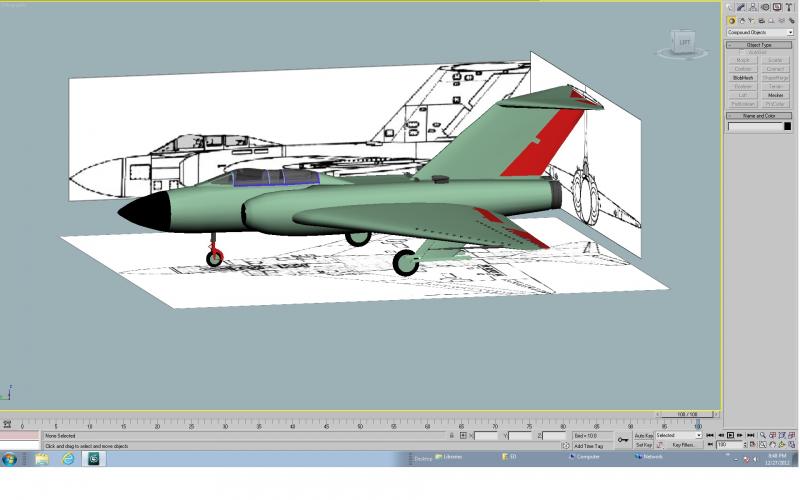Click the time slider right arrow
Image resolution: width=800 pixels, height=500 pixels.
point(716,414)
